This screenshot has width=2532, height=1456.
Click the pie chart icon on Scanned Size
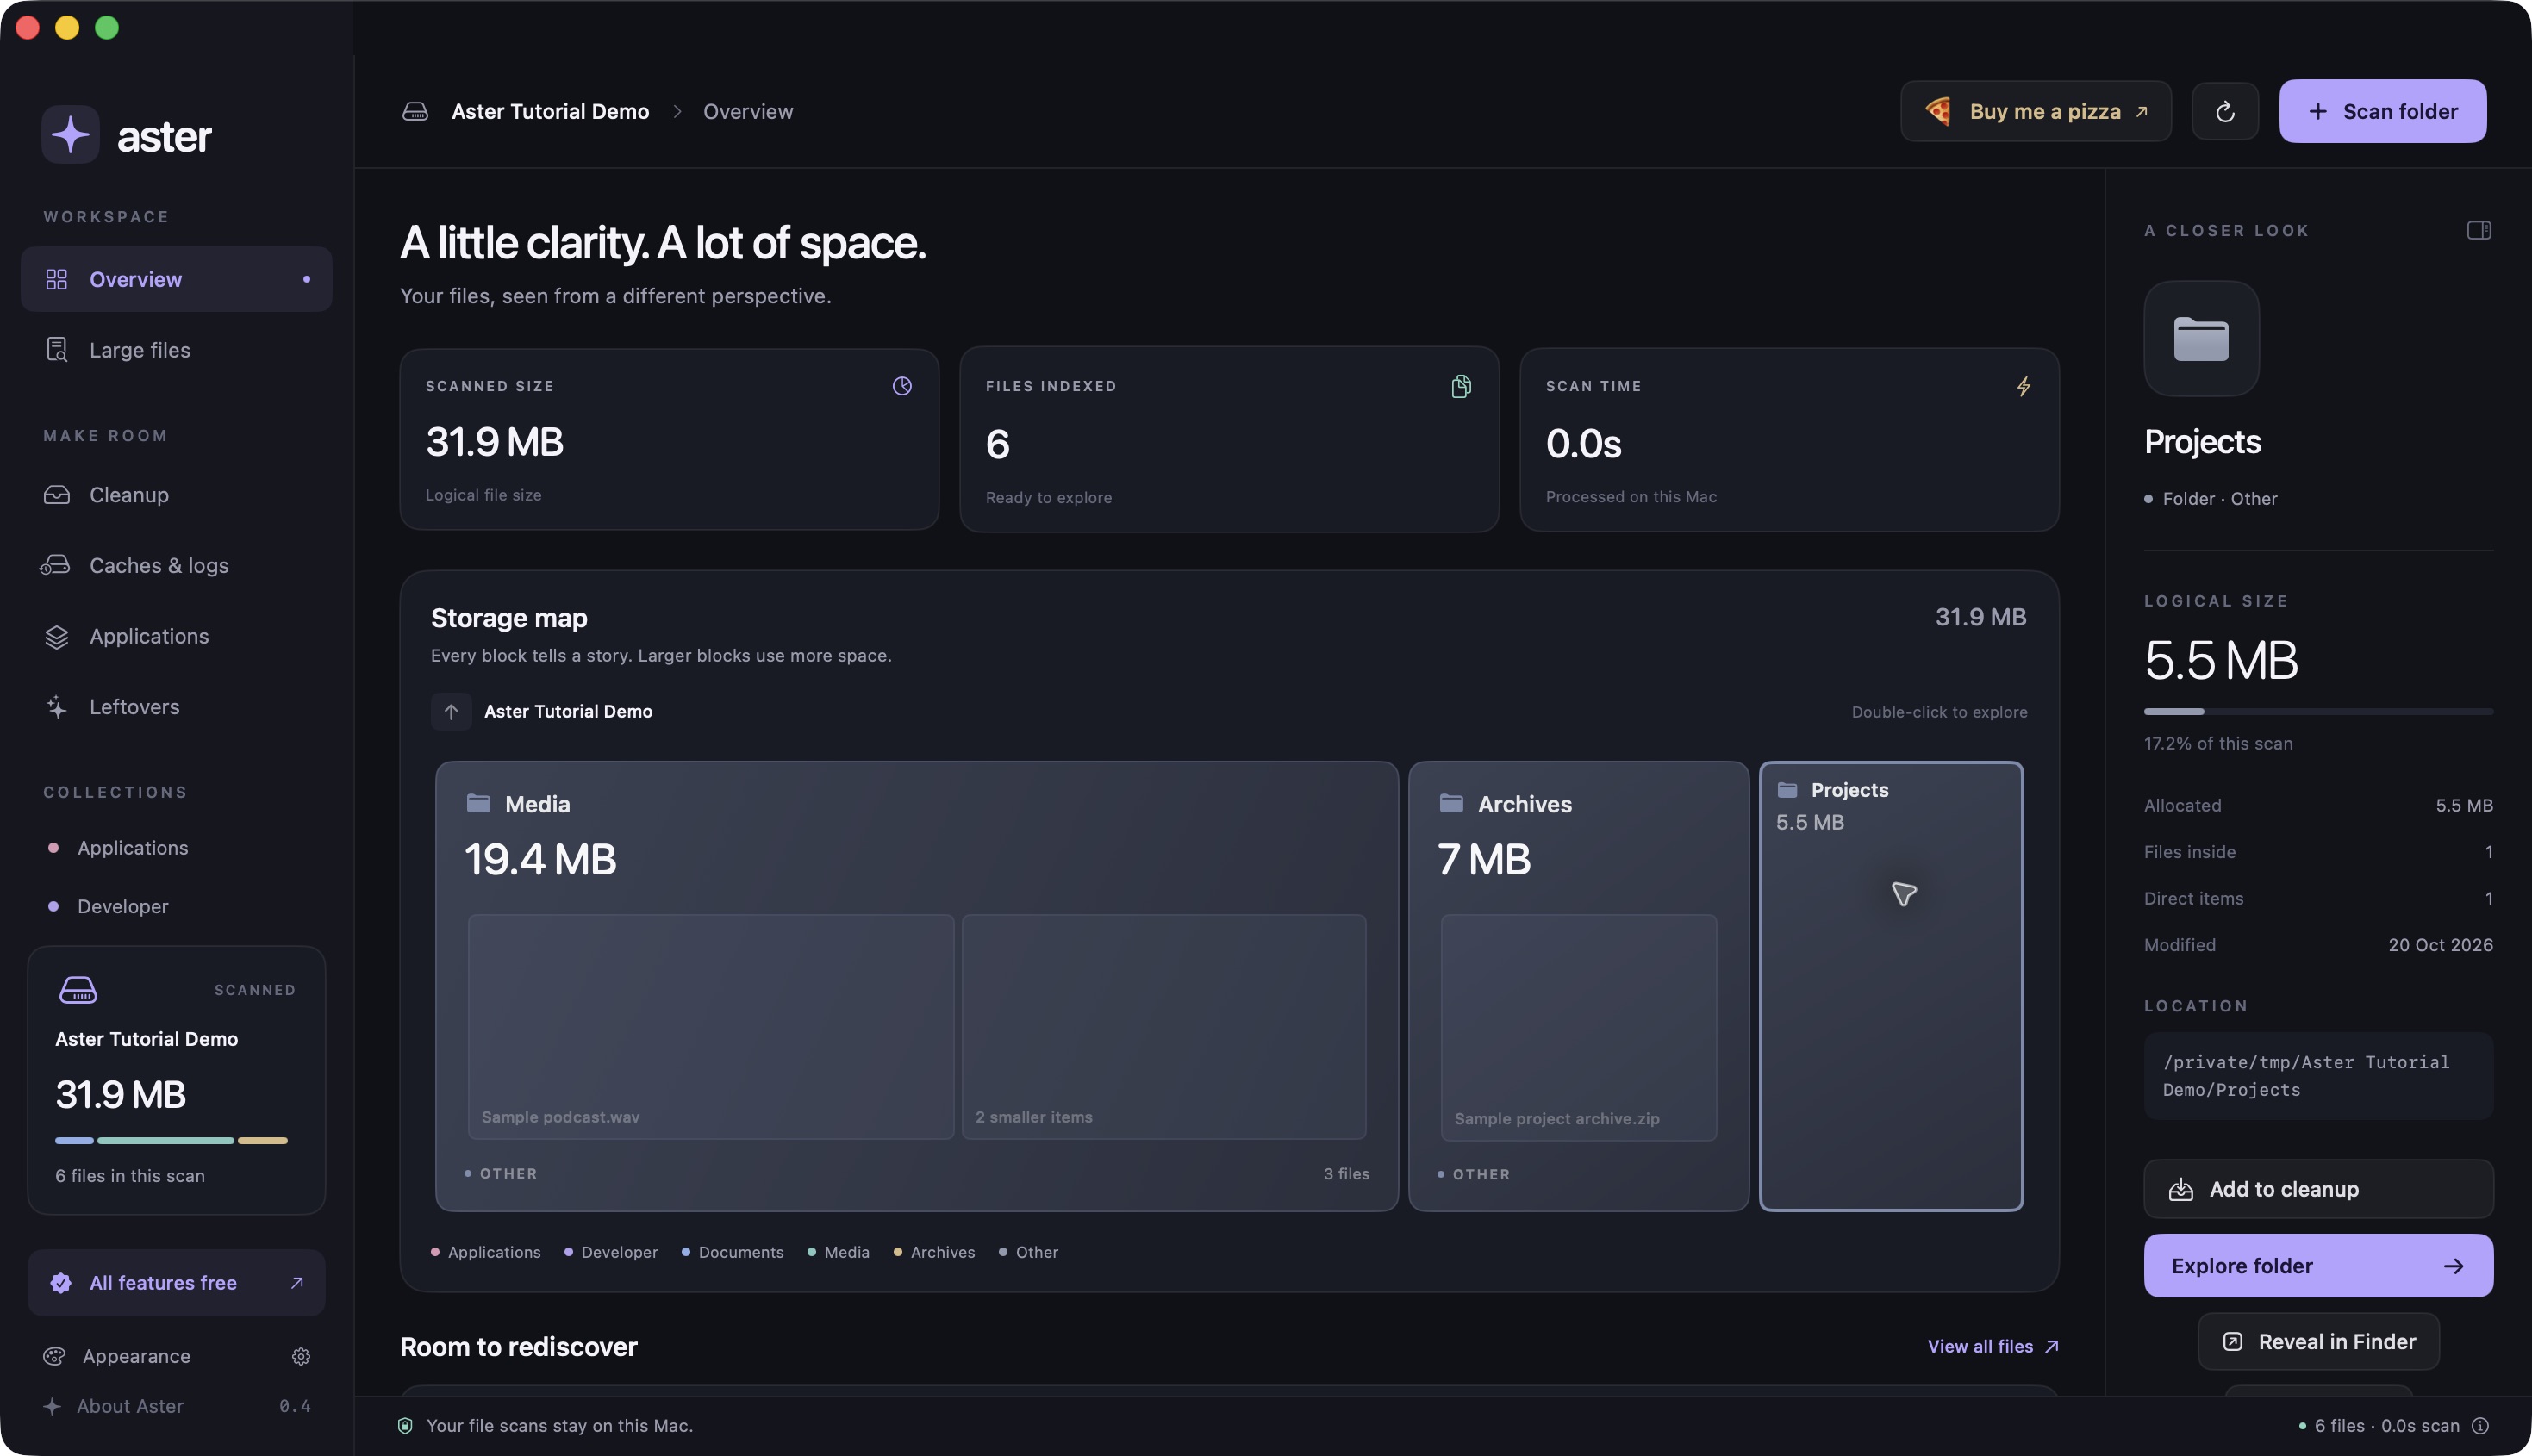[901, 386]
